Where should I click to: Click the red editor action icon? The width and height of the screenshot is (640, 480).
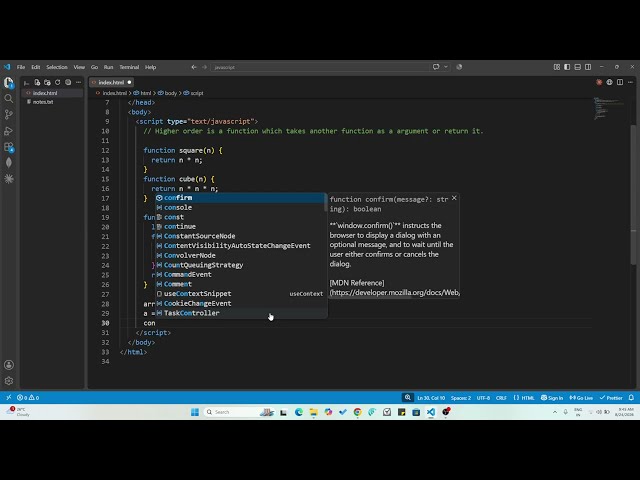click(599, 82)
